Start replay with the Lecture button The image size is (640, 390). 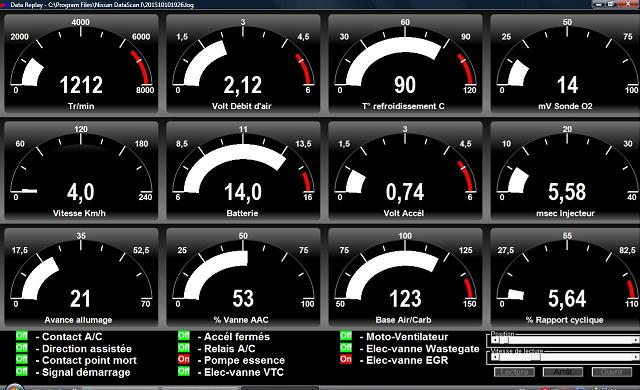click(514, 372)
